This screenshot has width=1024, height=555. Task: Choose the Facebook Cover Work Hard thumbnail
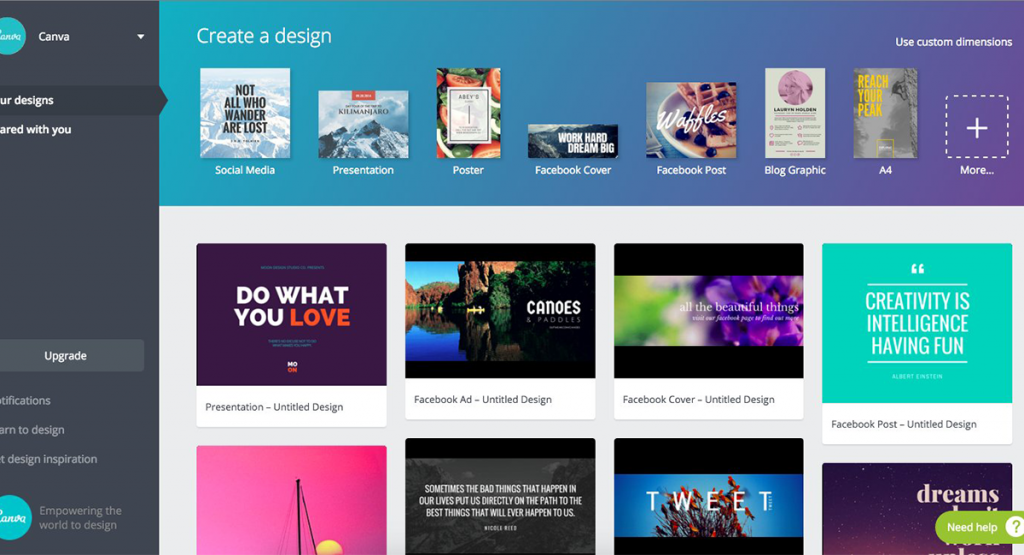pos(573,141)
